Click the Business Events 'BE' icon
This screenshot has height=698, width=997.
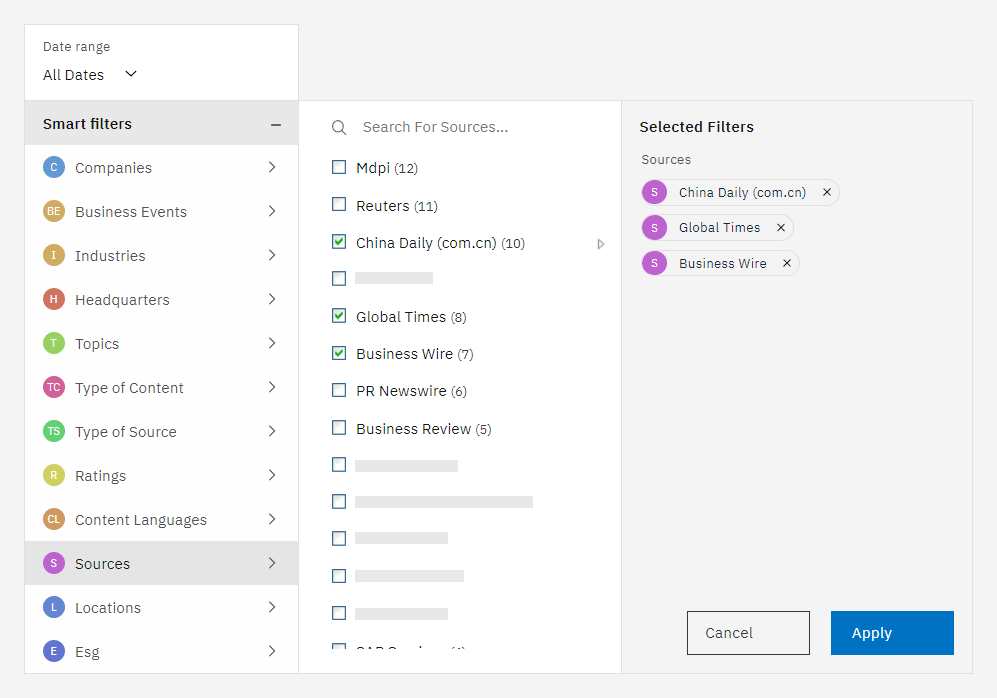point(54,211)
